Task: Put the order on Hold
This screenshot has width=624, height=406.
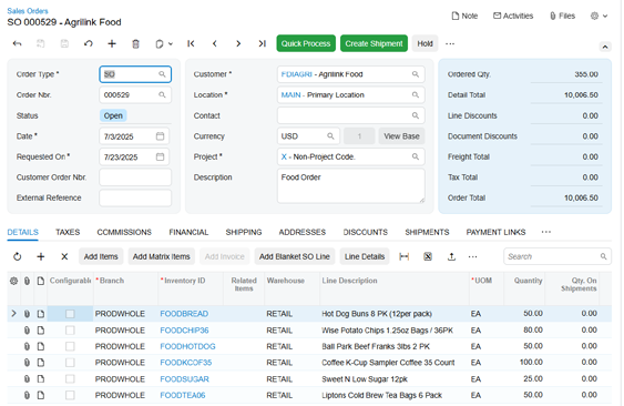Action: click(x=425, y=43)
